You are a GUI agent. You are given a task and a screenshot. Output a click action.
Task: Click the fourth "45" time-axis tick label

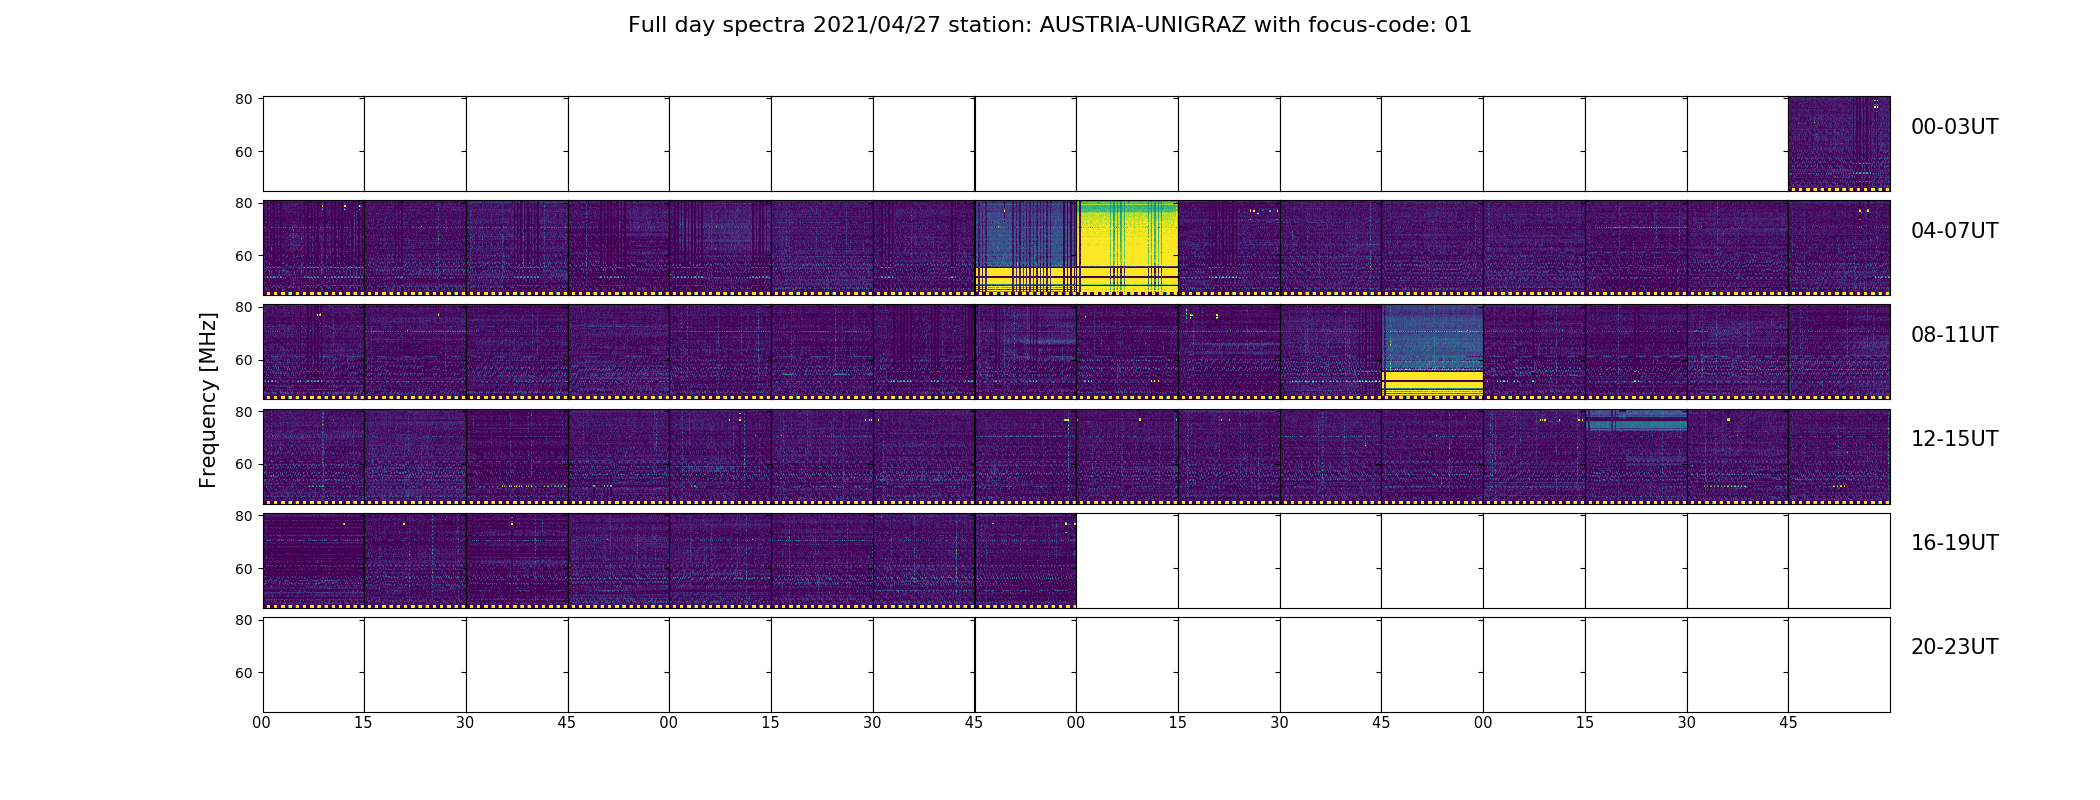pyautogui.click(x=1788, y=723)
